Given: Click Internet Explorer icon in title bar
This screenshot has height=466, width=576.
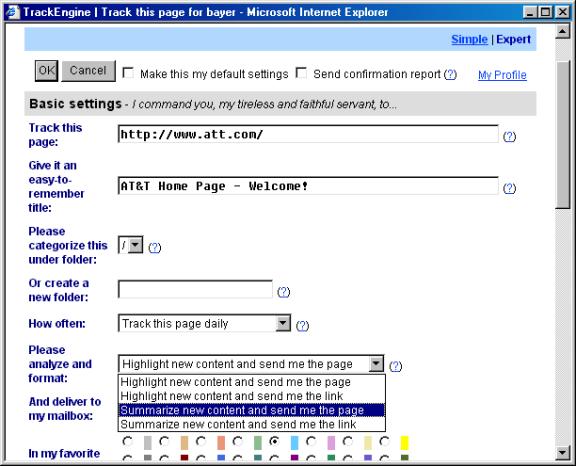Looking at the screenshot, I should [12, 12].
